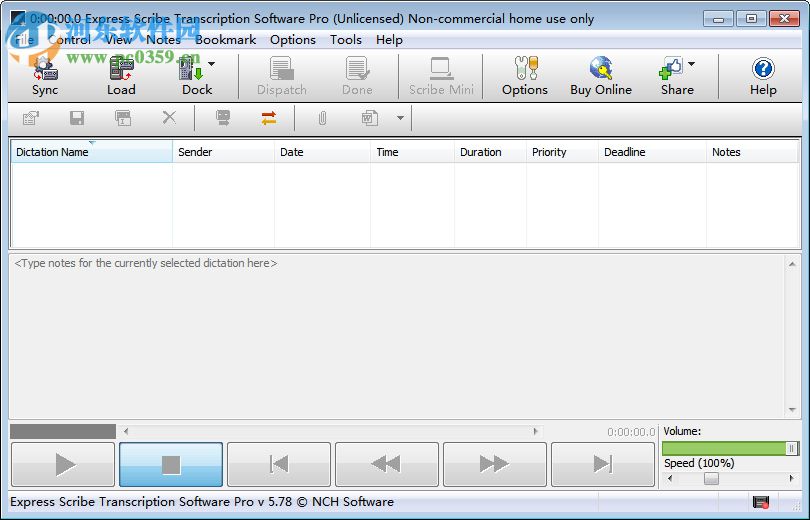
Task: Click the Load dictation icon
Action: [121, 75]
